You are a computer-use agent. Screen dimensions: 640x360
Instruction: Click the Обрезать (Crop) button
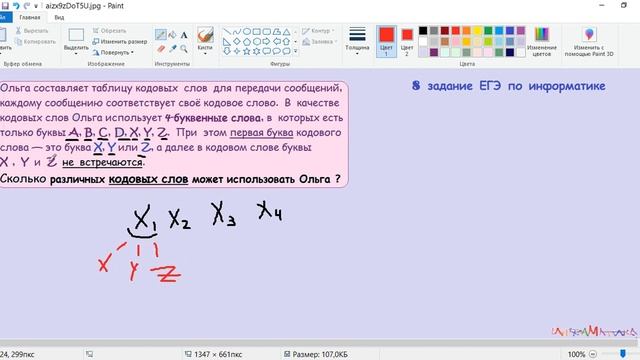[109, 31]
